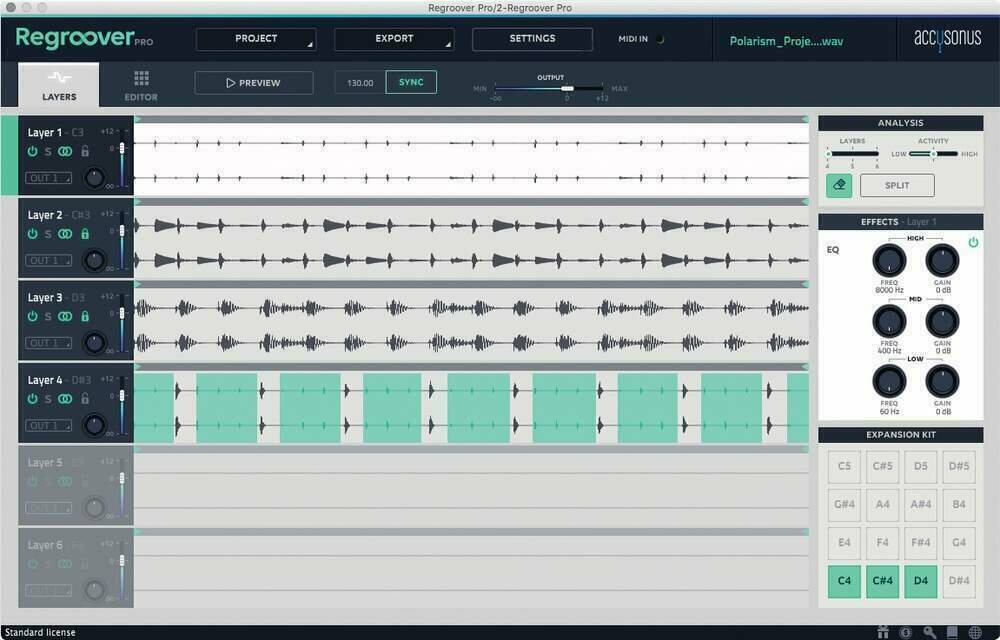1000x640 pixels.
Task: Select the LAYERS tab
Action: (x=58, y=85)
